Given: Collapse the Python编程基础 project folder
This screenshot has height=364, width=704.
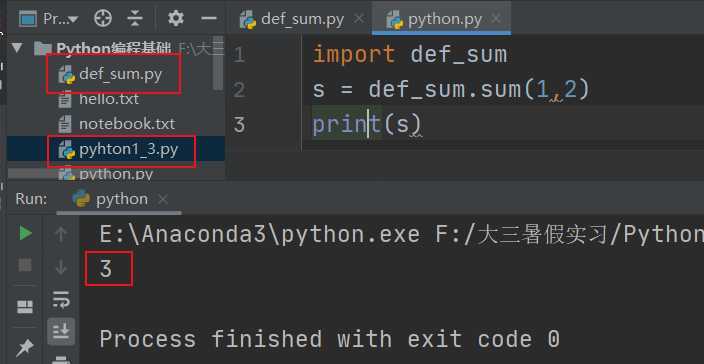Looking at the screenshot, I should pos(18,48).
